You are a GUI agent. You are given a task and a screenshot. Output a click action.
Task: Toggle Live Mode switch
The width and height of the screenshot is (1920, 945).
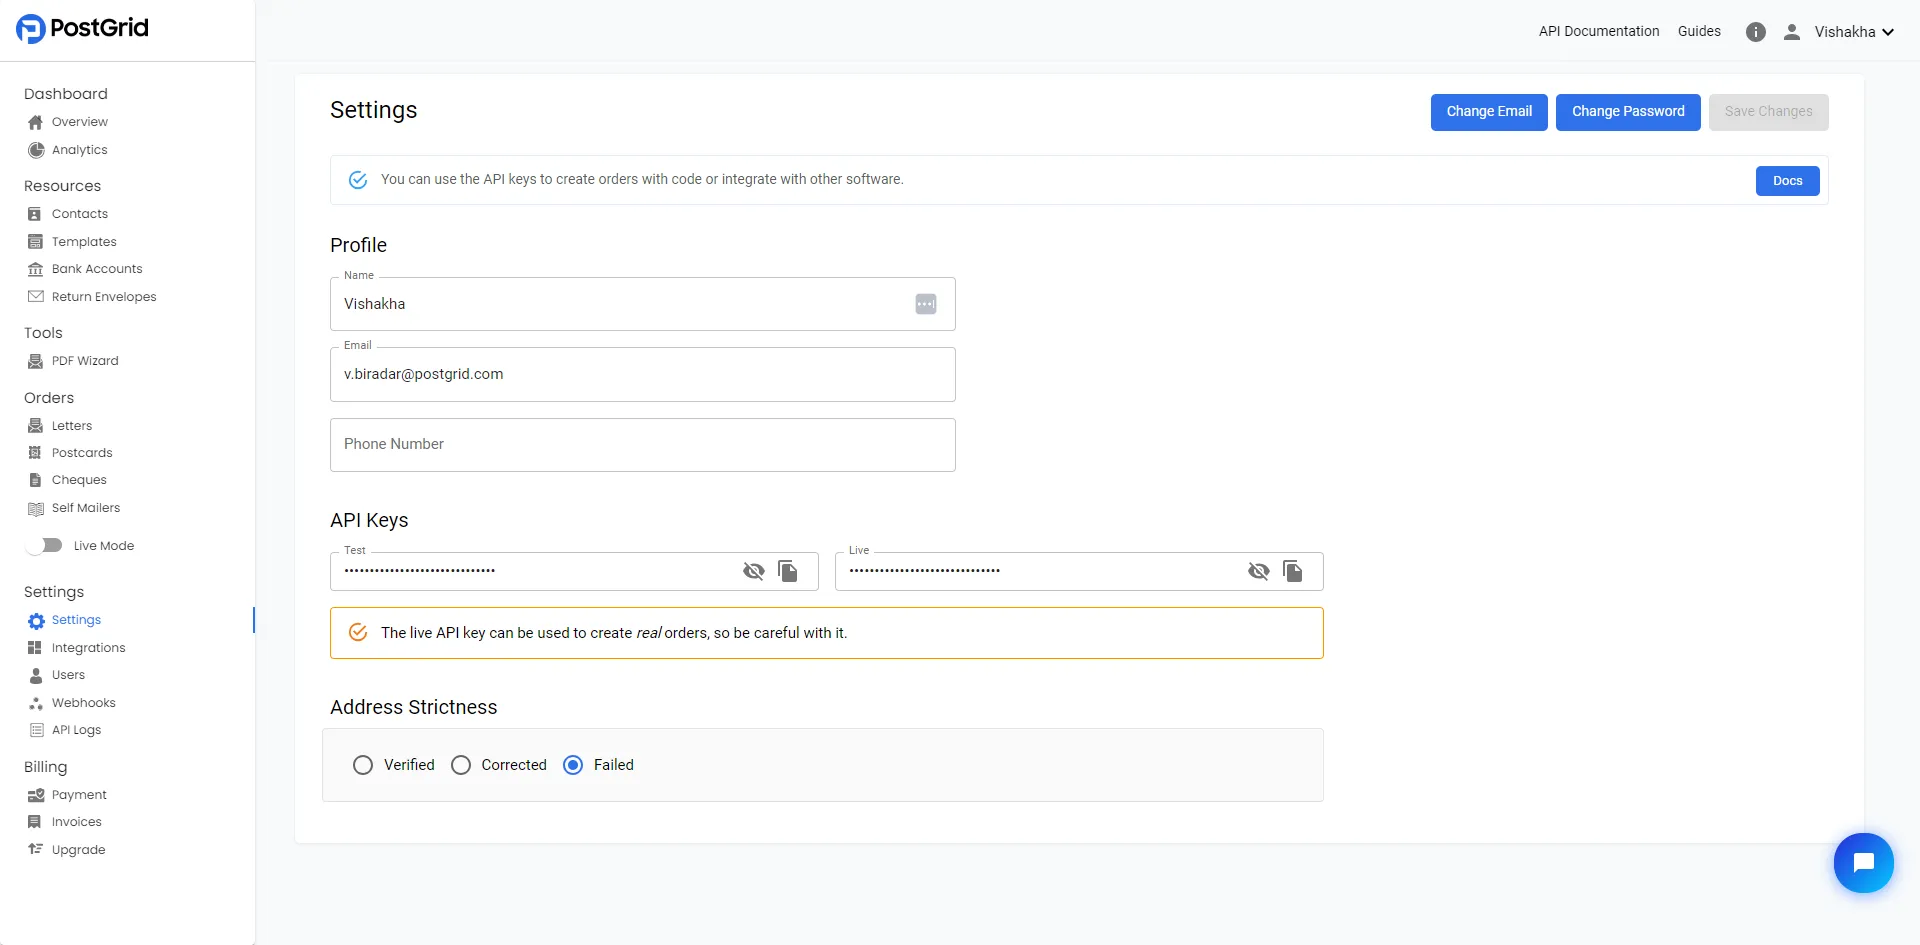(47, 545)
